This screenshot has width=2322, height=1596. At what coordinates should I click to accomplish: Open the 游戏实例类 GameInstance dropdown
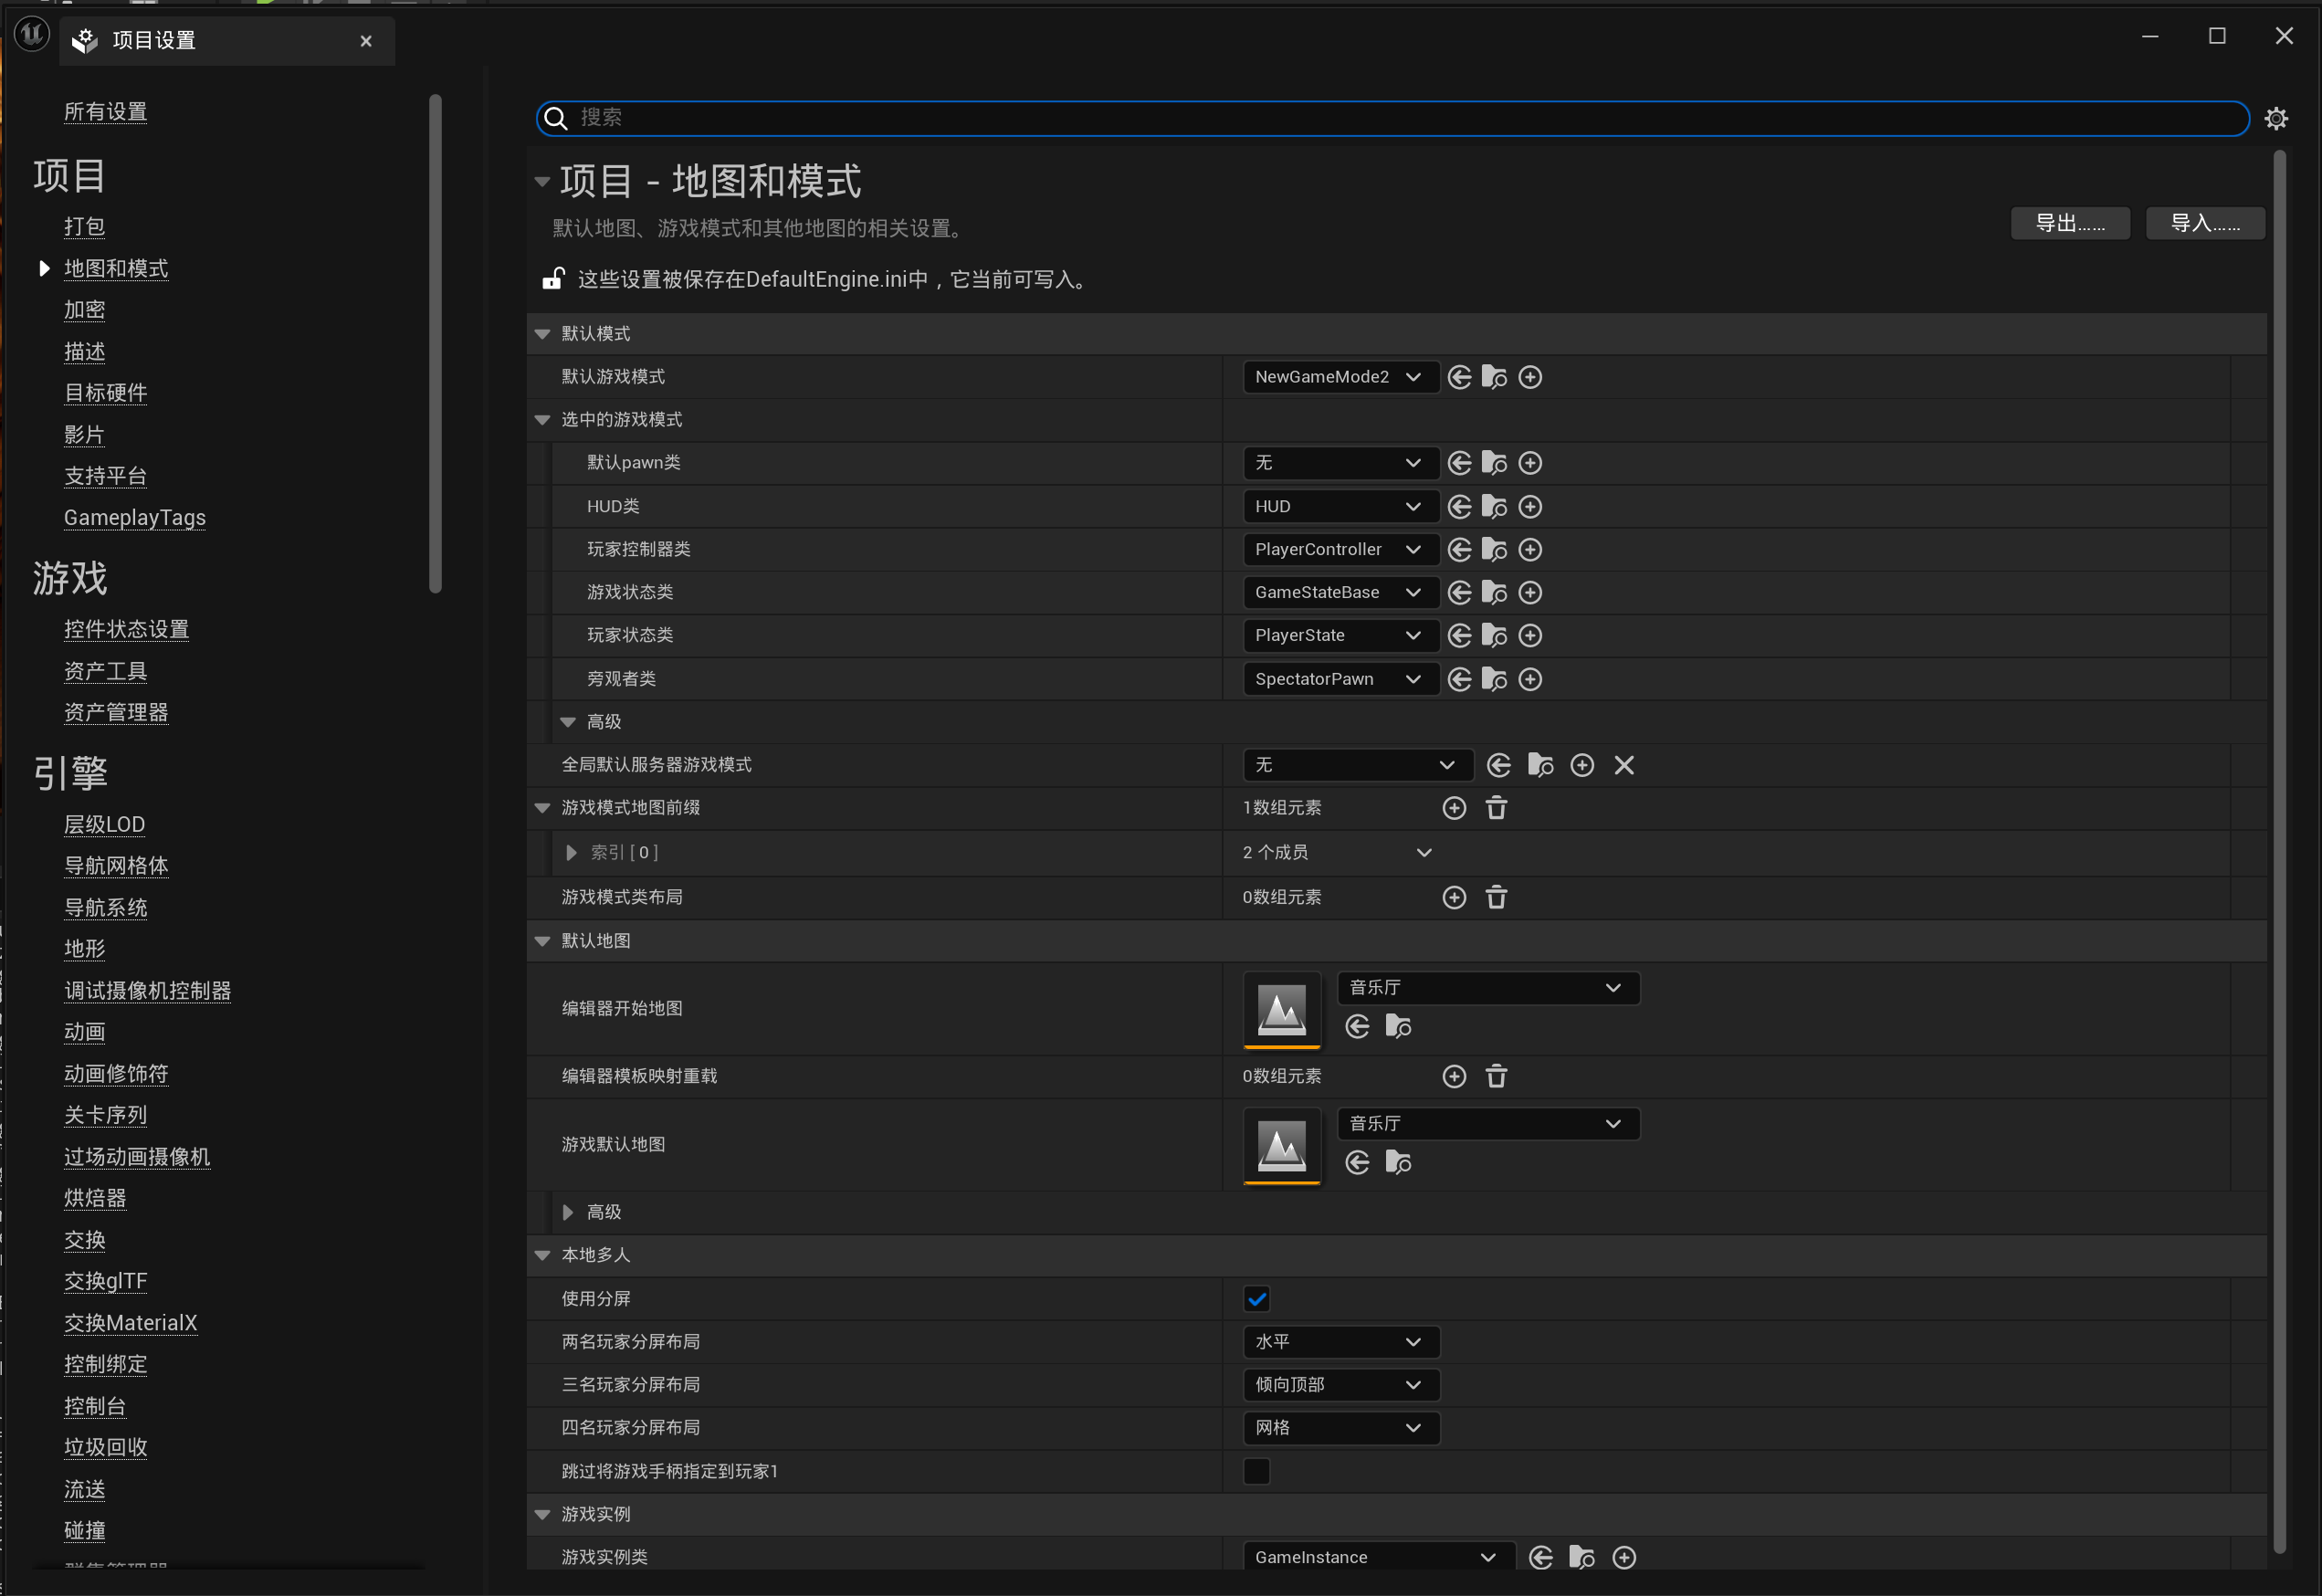[1377, 1558]
